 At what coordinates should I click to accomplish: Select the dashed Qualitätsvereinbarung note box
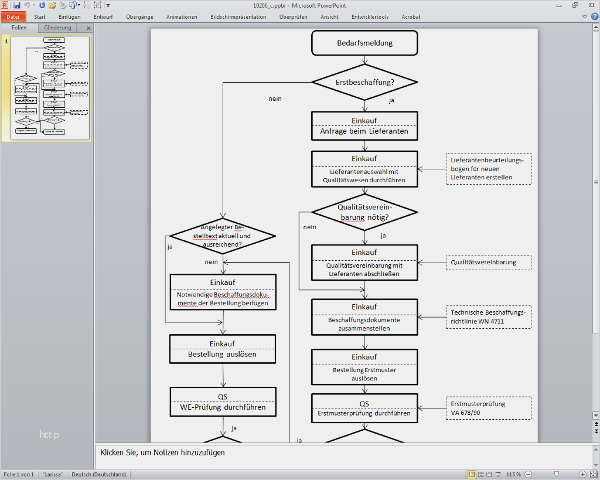[x=489, y=262]
